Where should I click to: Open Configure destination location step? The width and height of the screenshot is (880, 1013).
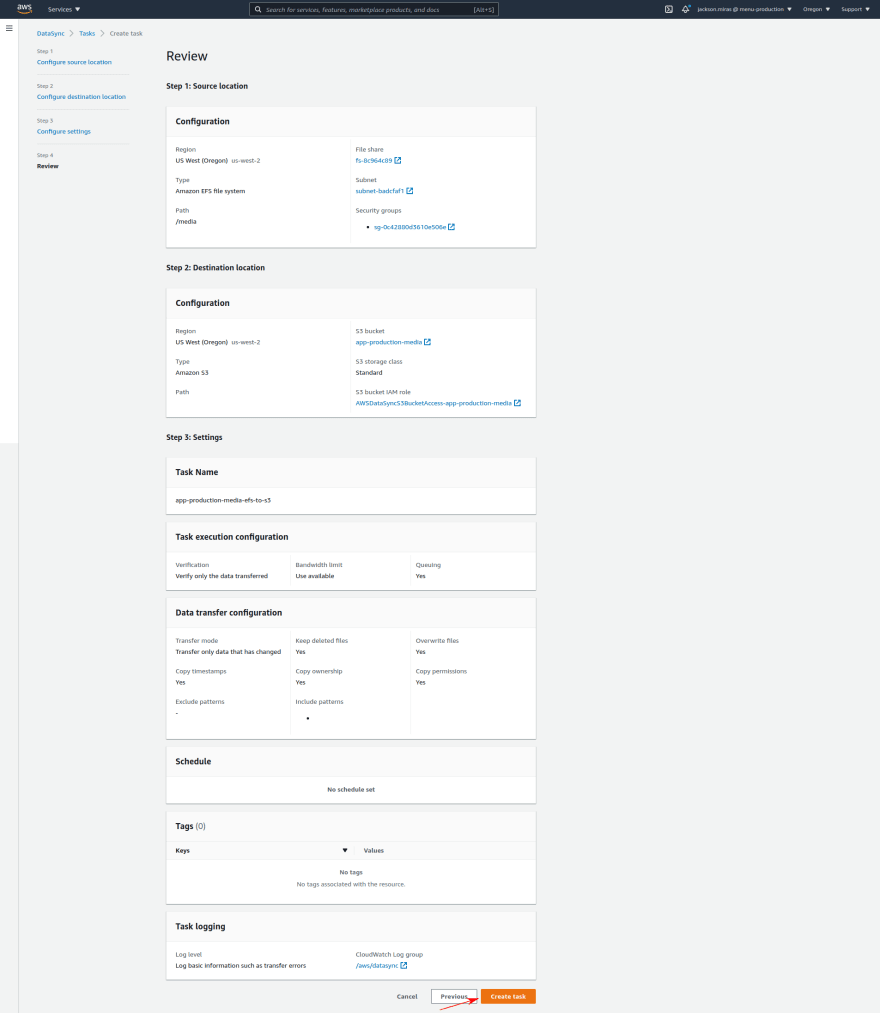tap(81, 97)
